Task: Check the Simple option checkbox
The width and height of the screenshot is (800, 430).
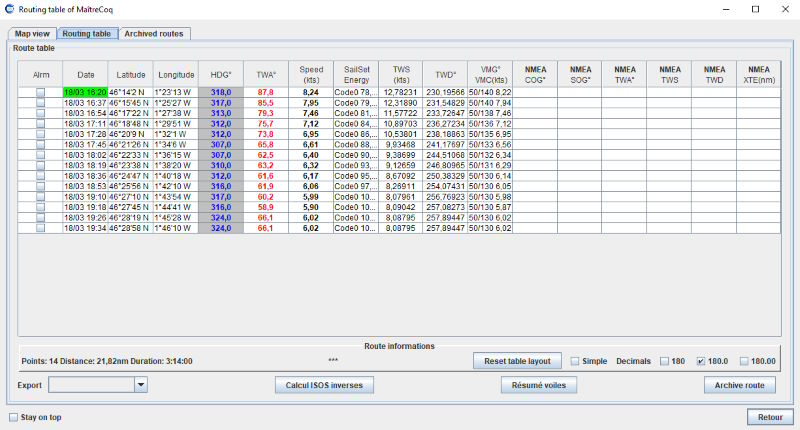Action: pos(575,360)
